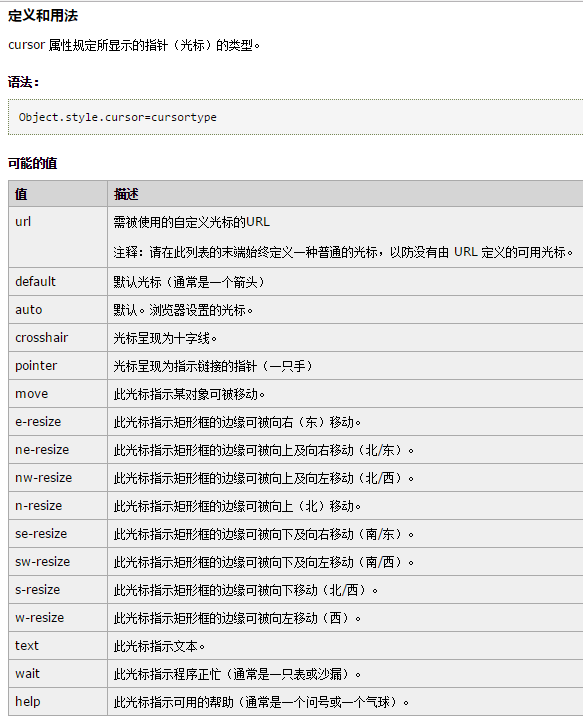Click the ne-resize value cell
The image size is (583, 718).
point(58,450)
